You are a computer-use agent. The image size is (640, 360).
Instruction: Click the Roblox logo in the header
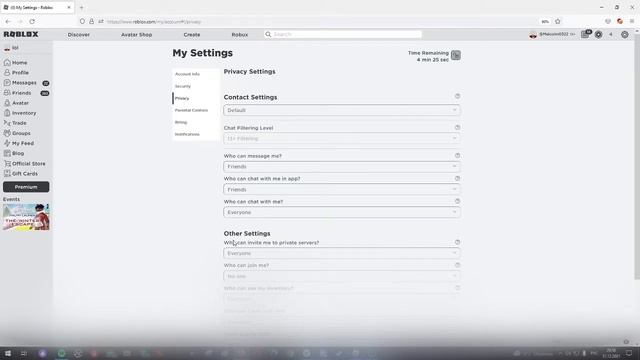21,34
